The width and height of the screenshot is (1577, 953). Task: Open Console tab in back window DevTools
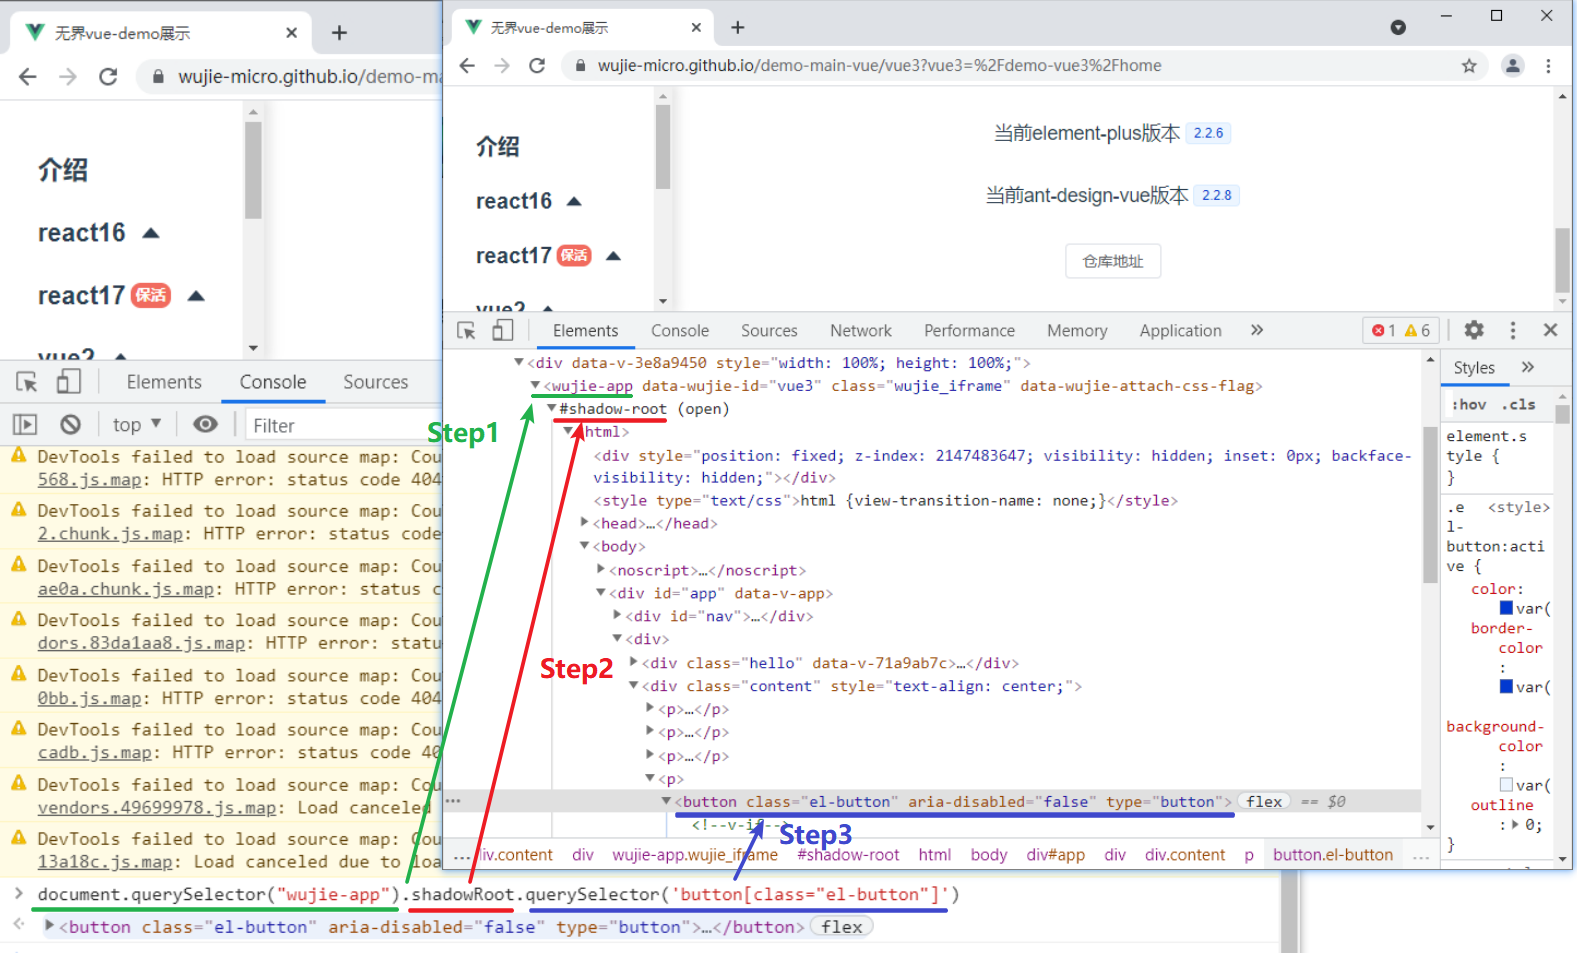(x=273, y=382)
